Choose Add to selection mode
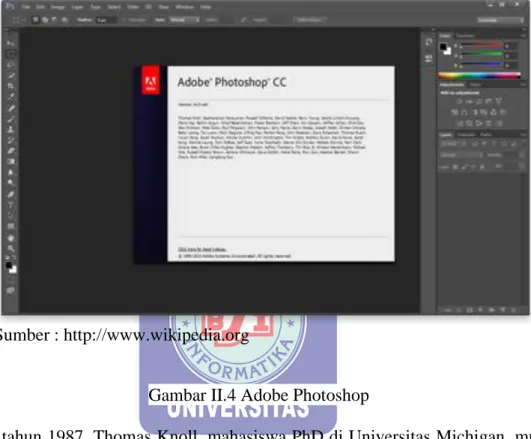The height and width of the screenshot is (439, 531). click(45, 20)
